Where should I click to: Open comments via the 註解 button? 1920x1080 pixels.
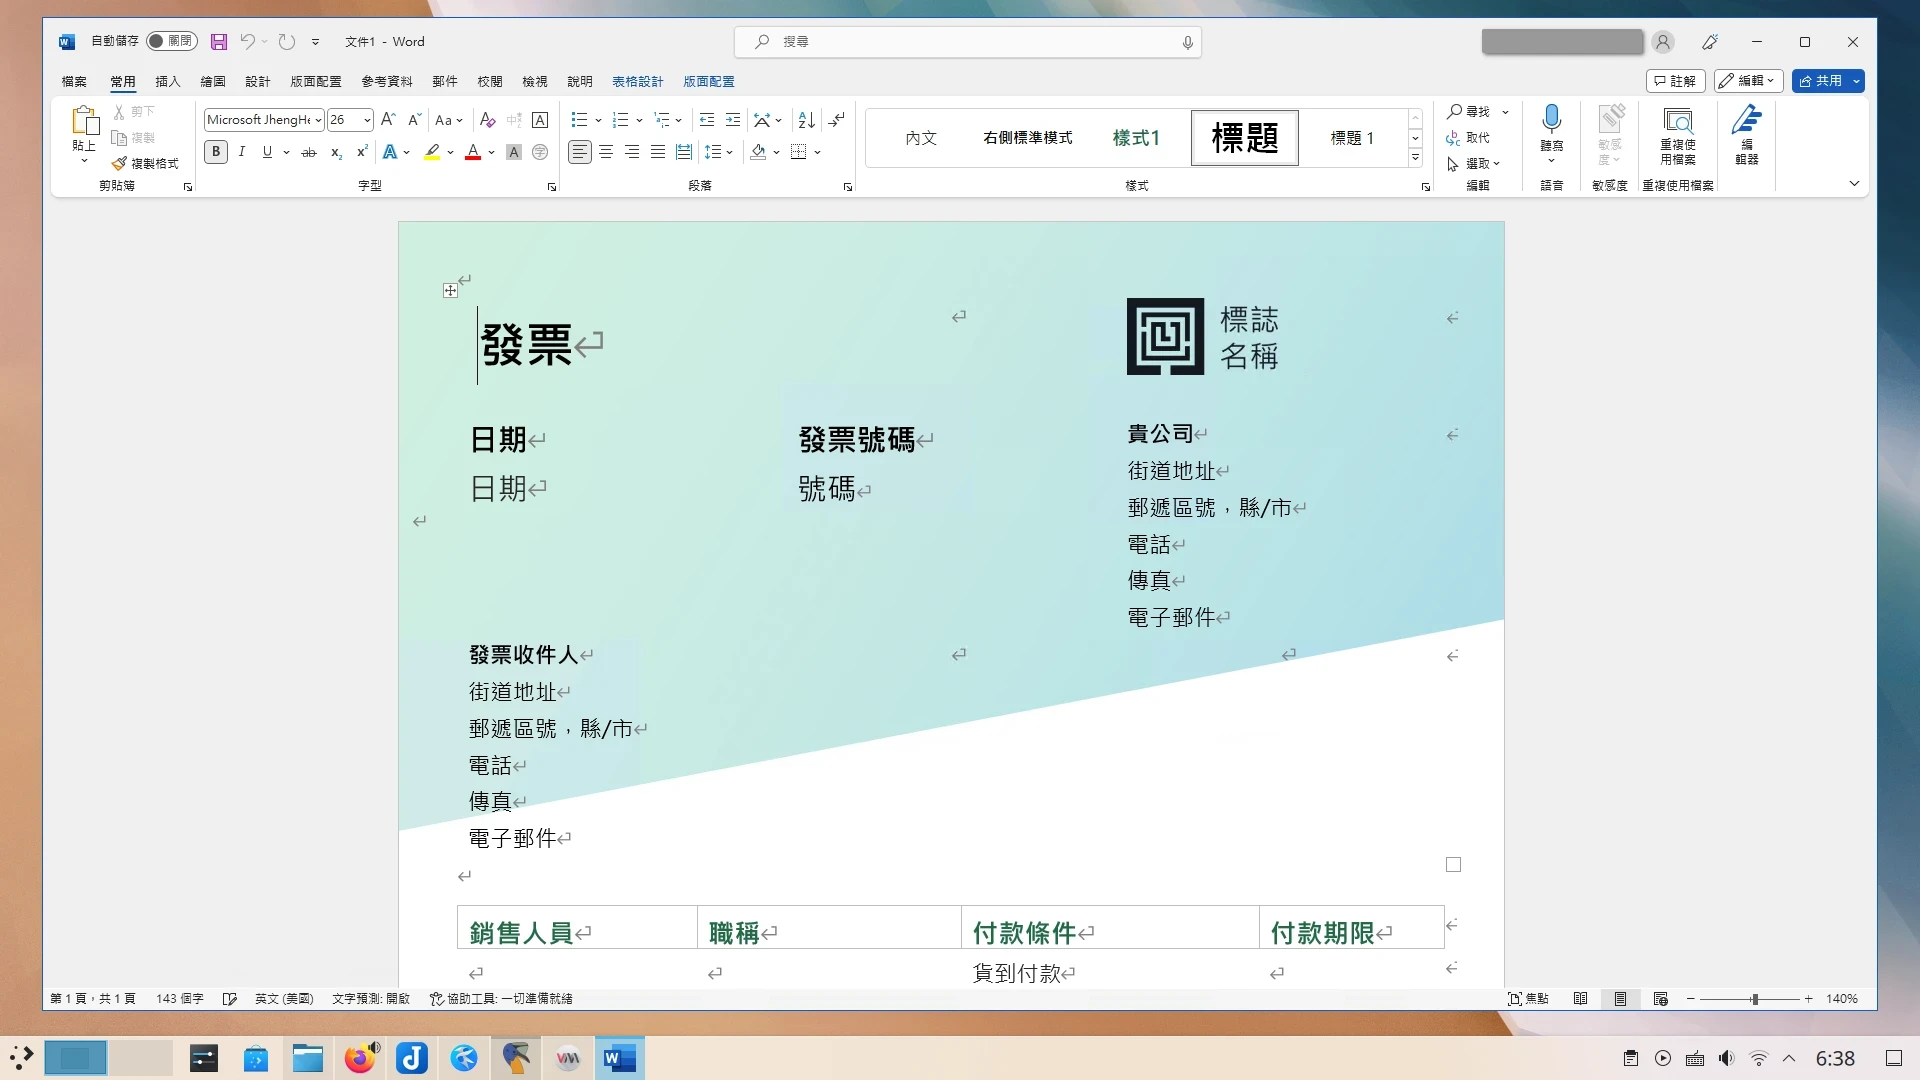pos(1674,81)
